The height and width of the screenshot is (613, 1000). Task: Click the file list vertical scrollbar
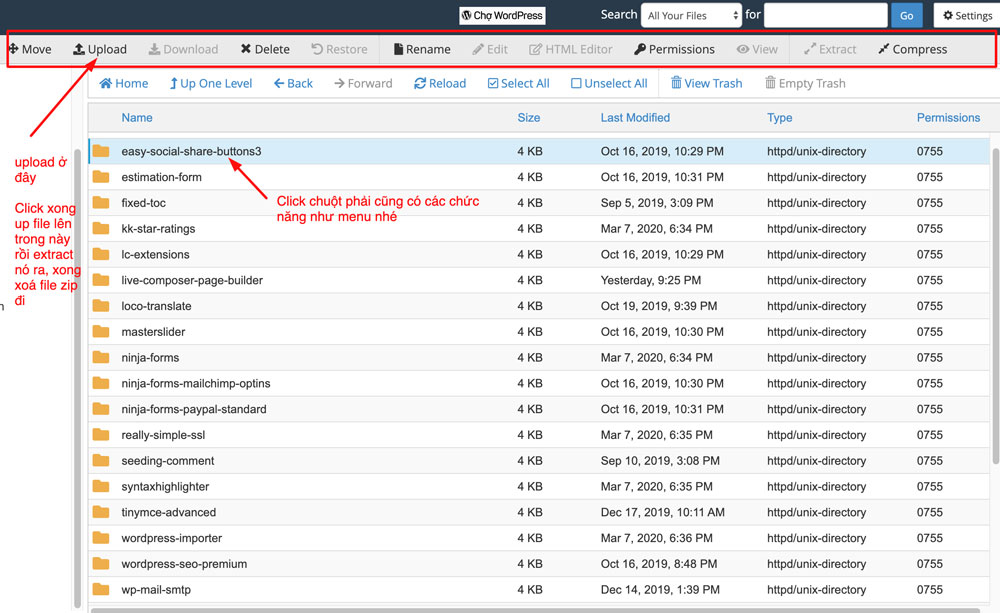coord(996,306)
